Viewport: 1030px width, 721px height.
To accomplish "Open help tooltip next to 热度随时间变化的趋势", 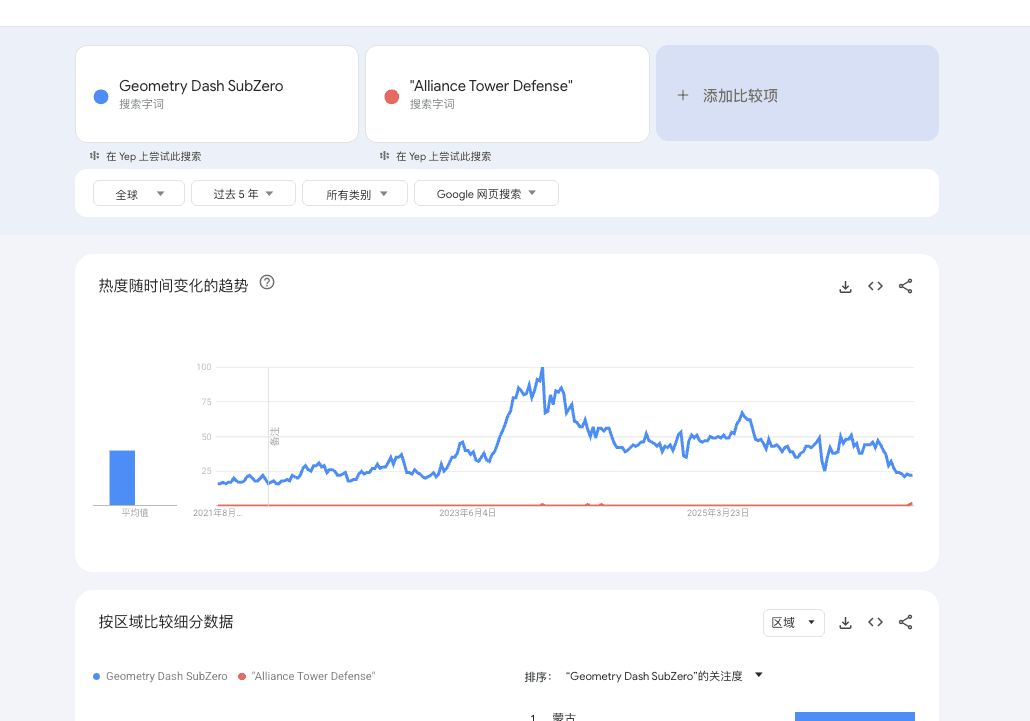I will point(267,282).
